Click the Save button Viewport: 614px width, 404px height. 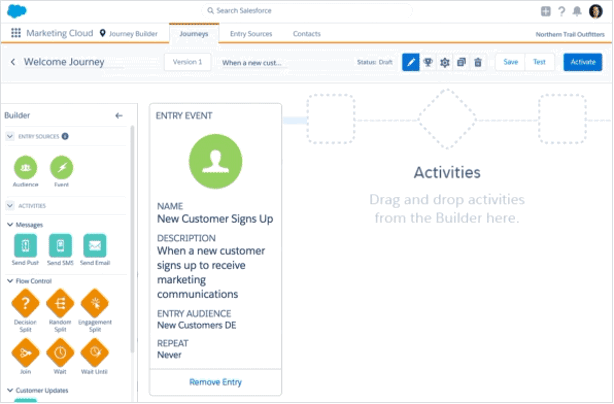pyautogui.click(x=511, y=62)
